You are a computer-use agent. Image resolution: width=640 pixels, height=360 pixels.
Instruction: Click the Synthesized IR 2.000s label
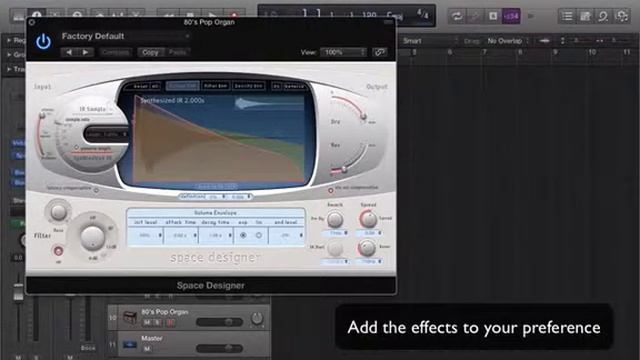(172, 100)
